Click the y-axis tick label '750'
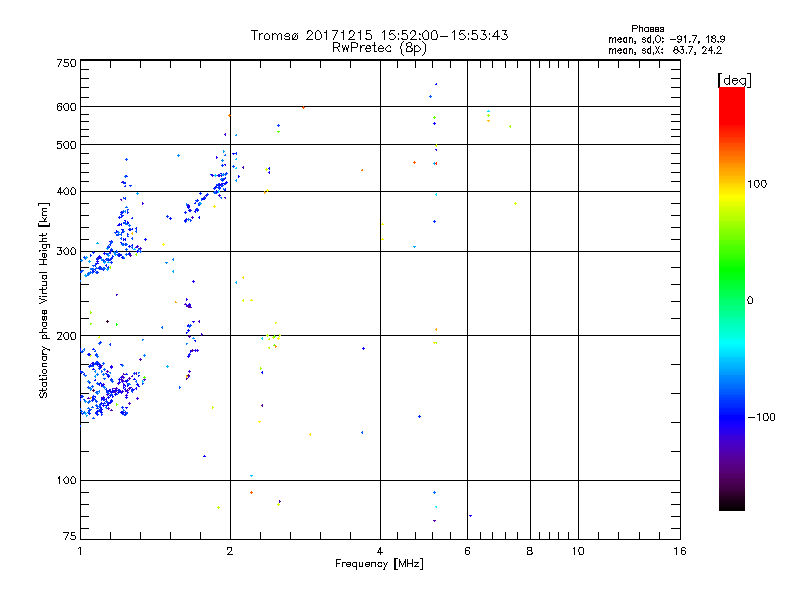 click(x=66, y=63)
